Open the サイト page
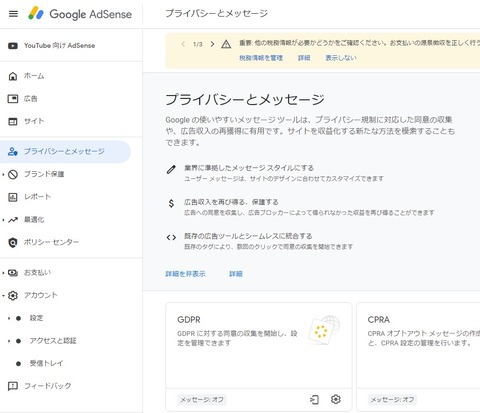480x413 pixels. (34, 121)
